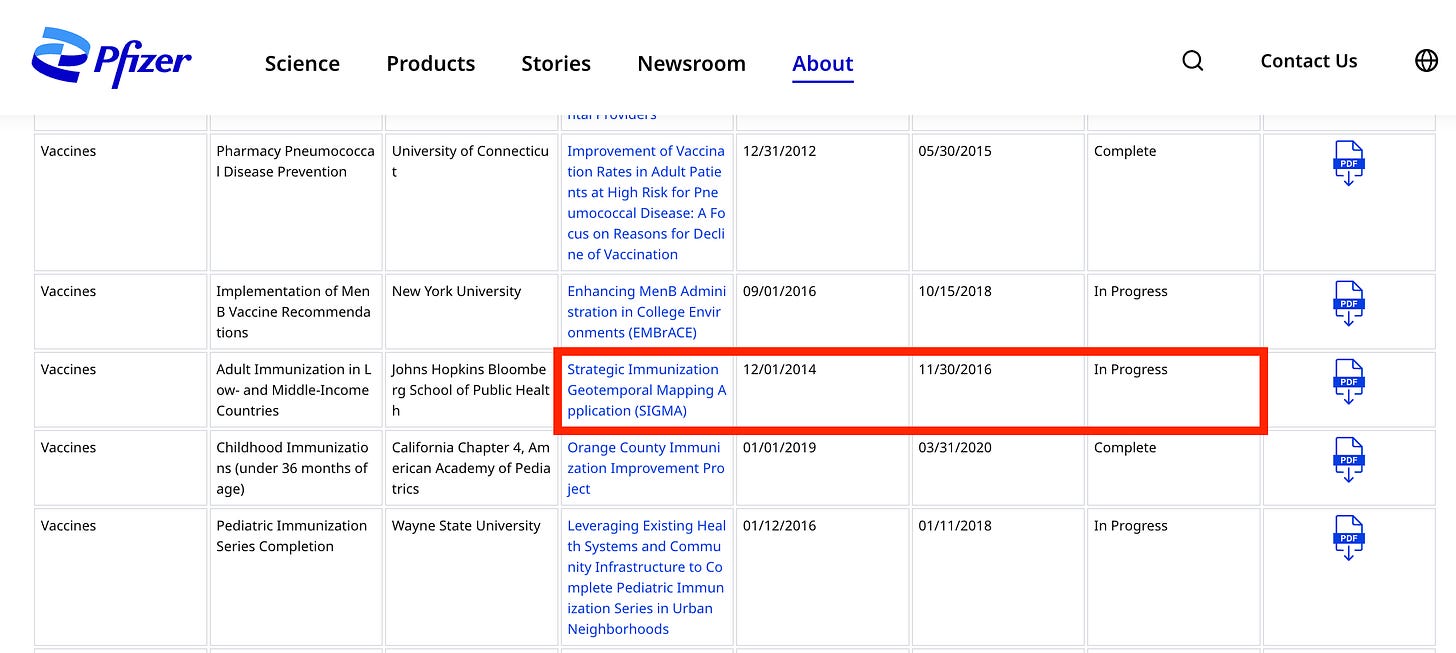
Task: Open the Newsroom menu
Action: tap(691, 63)
